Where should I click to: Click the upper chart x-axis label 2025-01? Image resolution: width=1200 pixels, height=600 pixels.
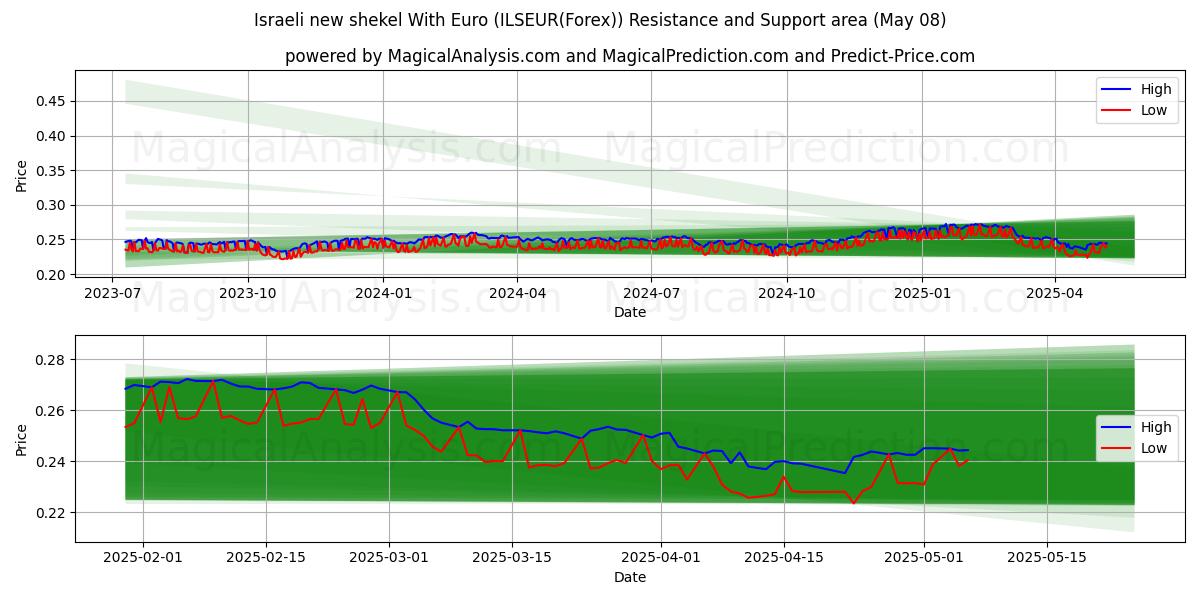(922, 294)
